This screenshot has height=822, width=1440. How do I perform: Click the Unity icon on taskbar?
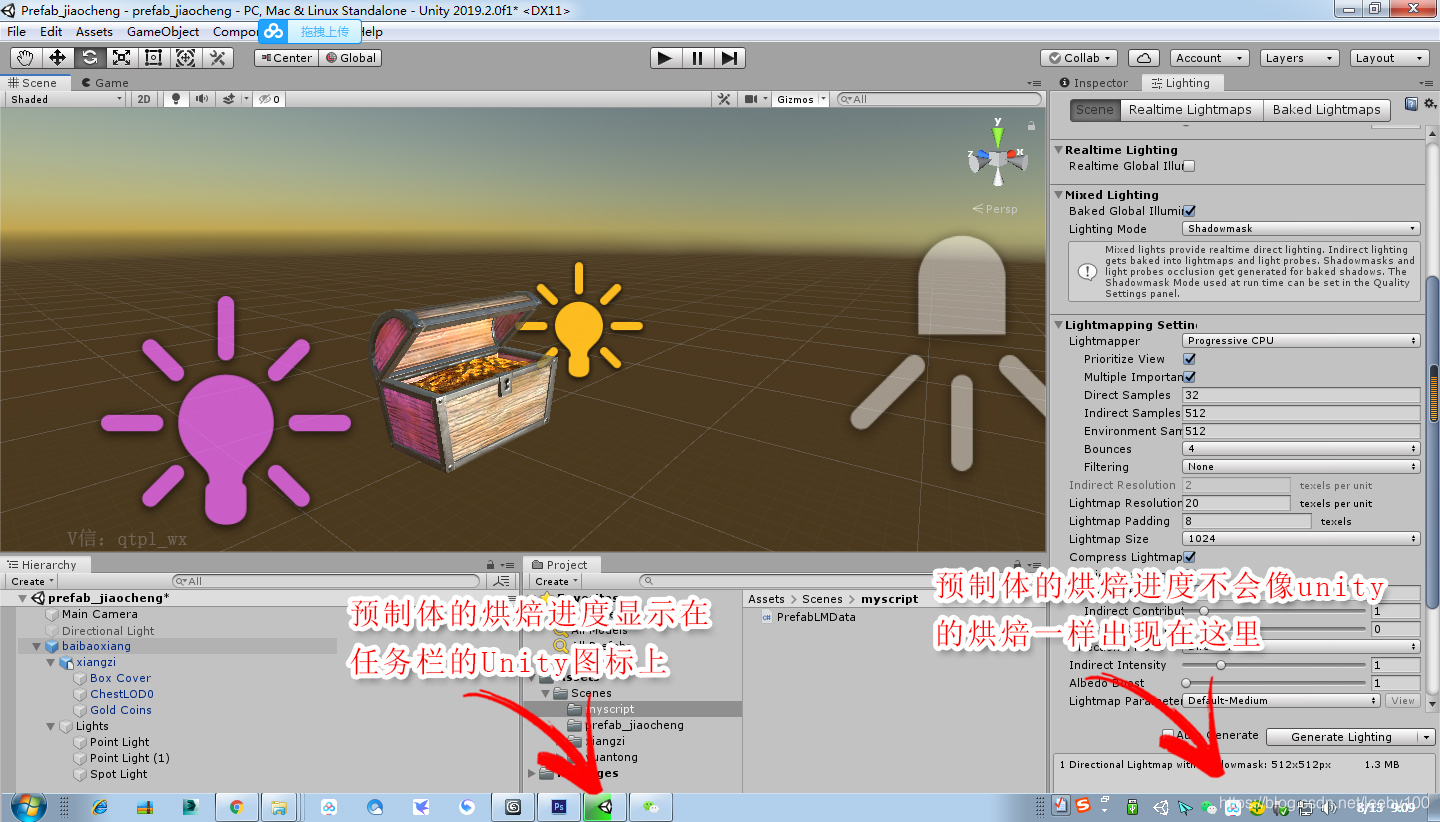(605, 806)
